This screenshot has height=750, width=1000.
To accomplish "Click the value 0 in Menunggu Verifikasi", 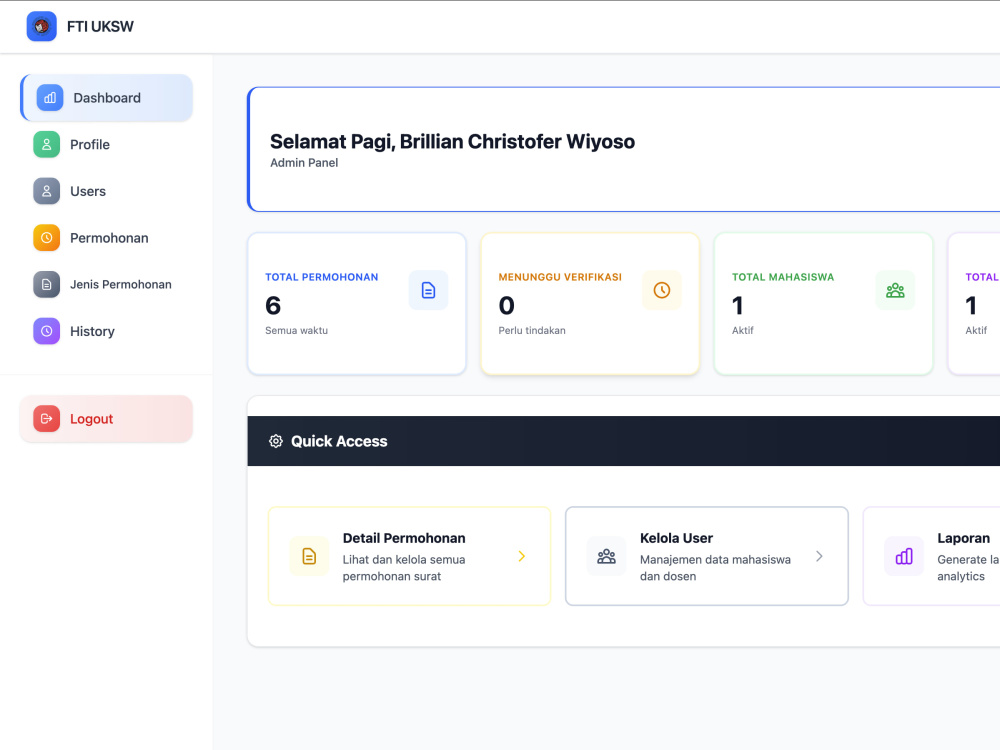I will click(506, 305).
